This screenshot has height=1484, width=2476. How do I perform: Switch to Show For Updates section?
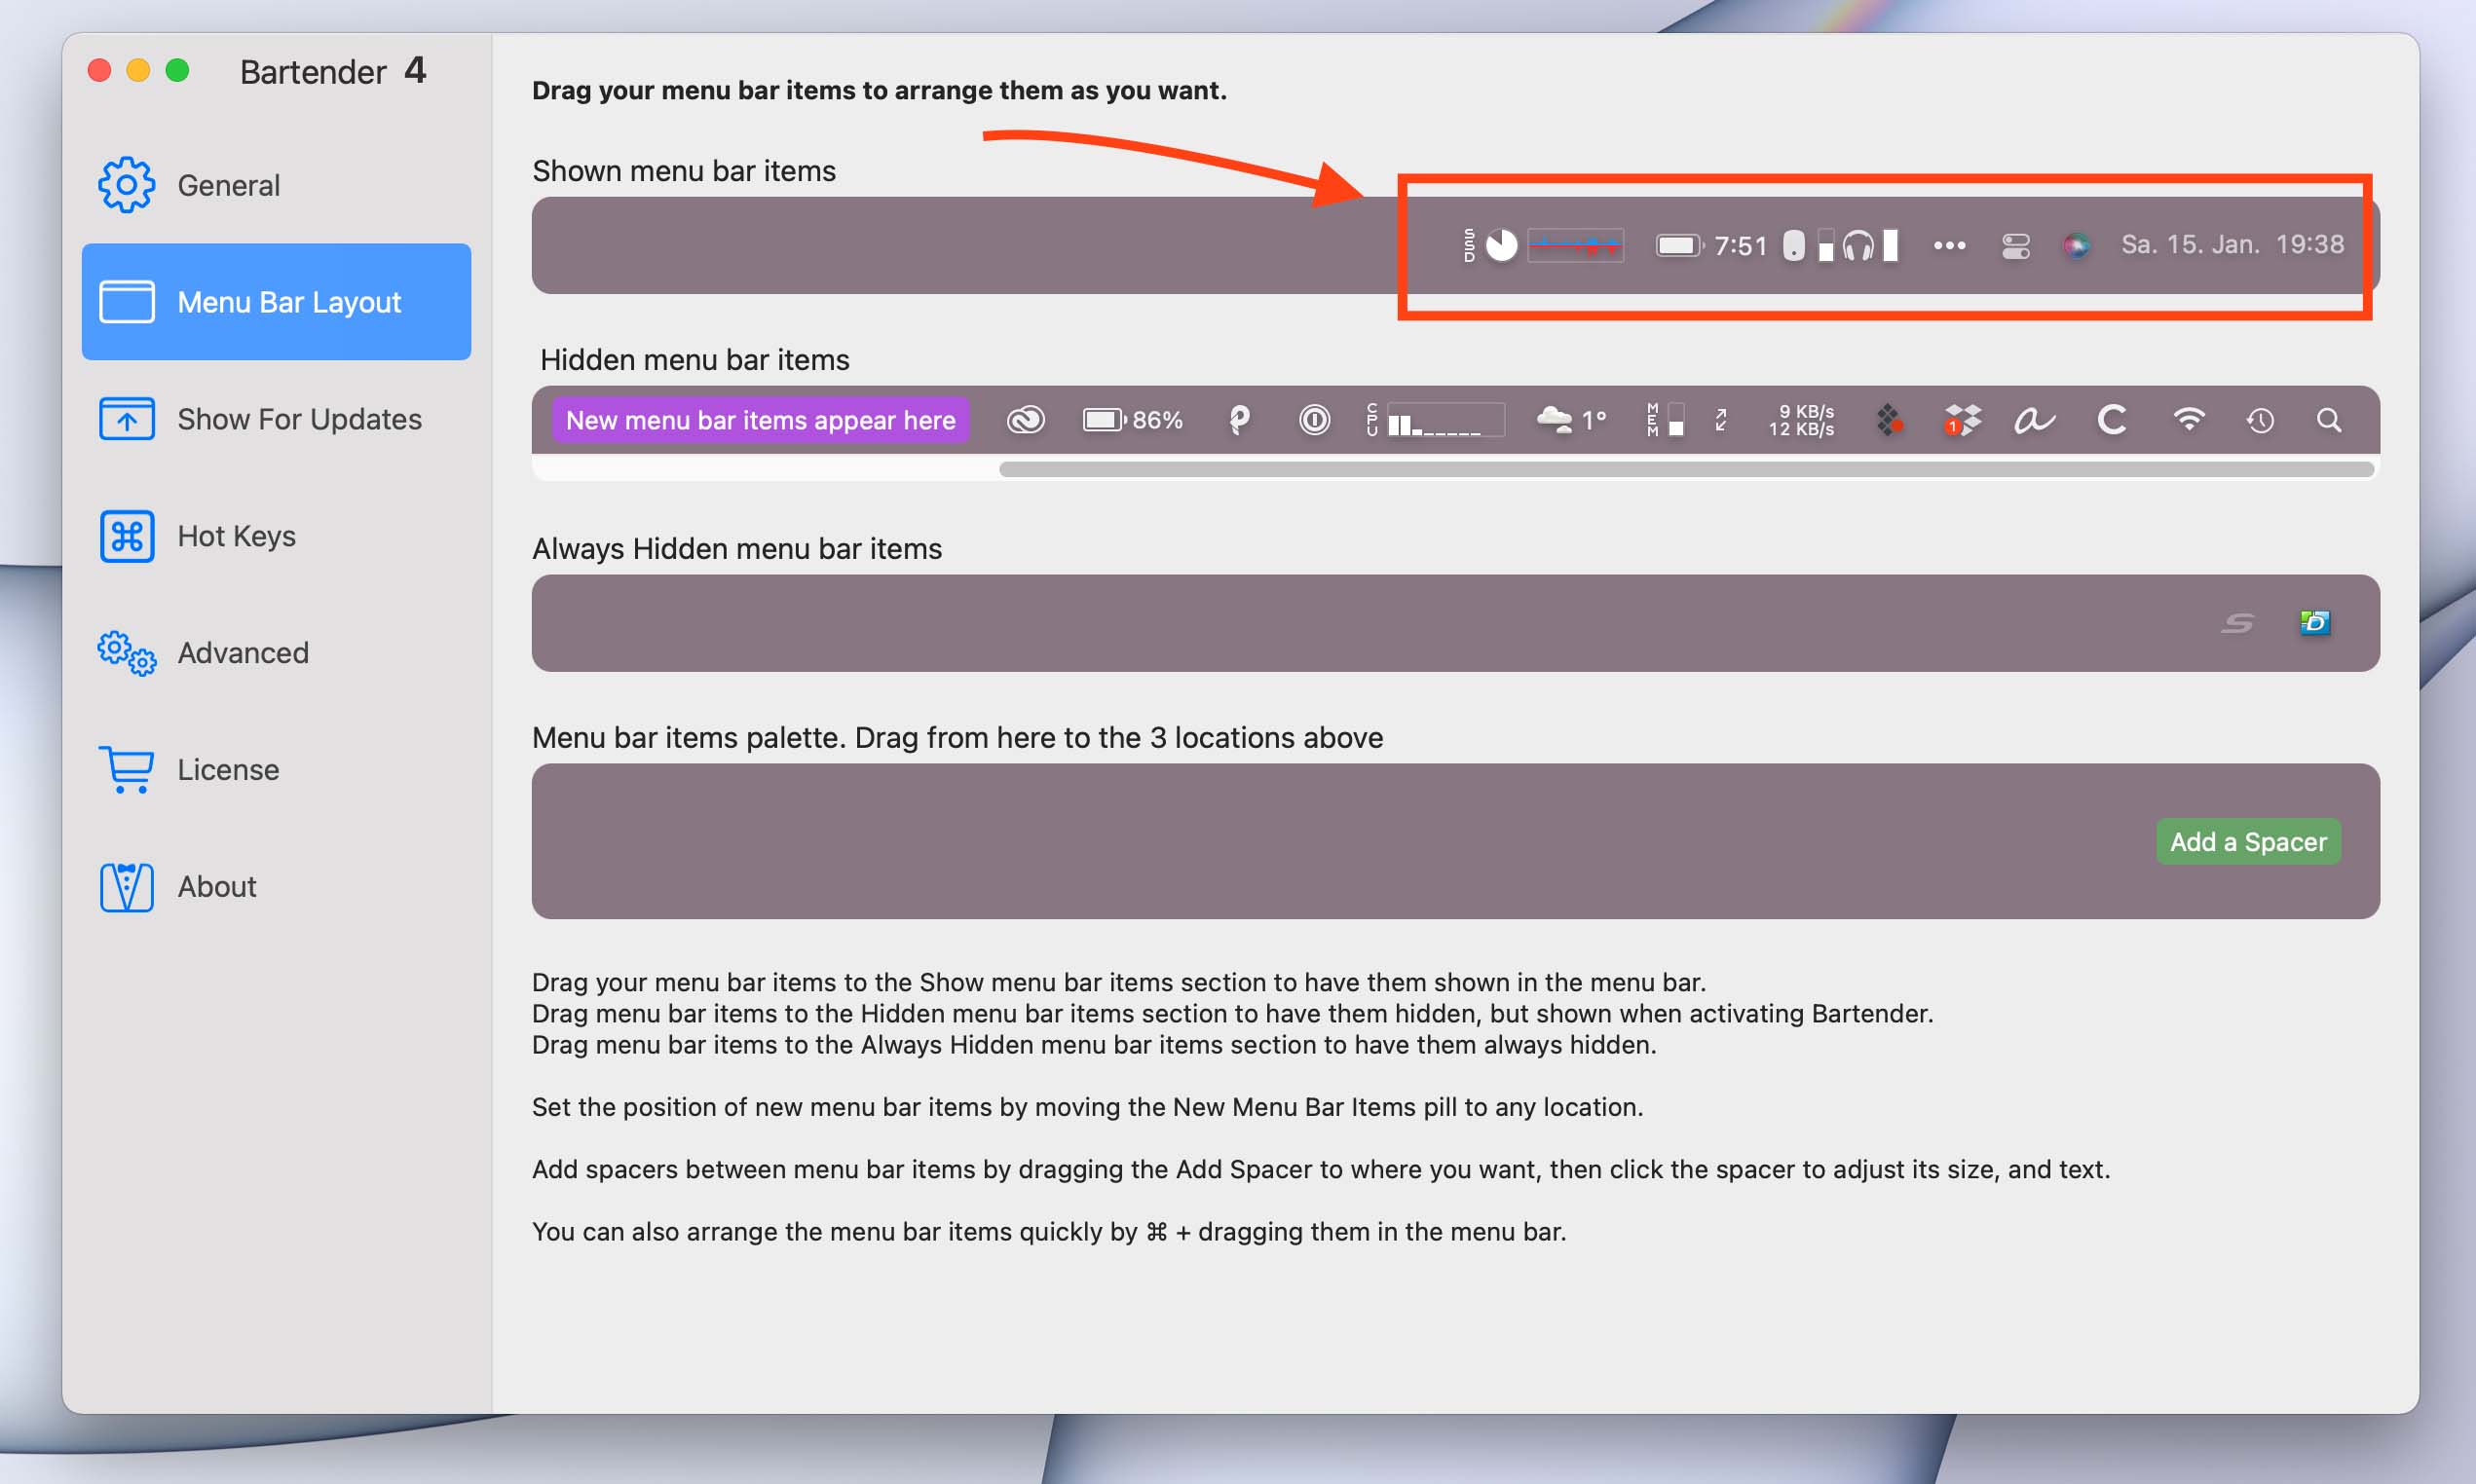[x=298, y=419]
